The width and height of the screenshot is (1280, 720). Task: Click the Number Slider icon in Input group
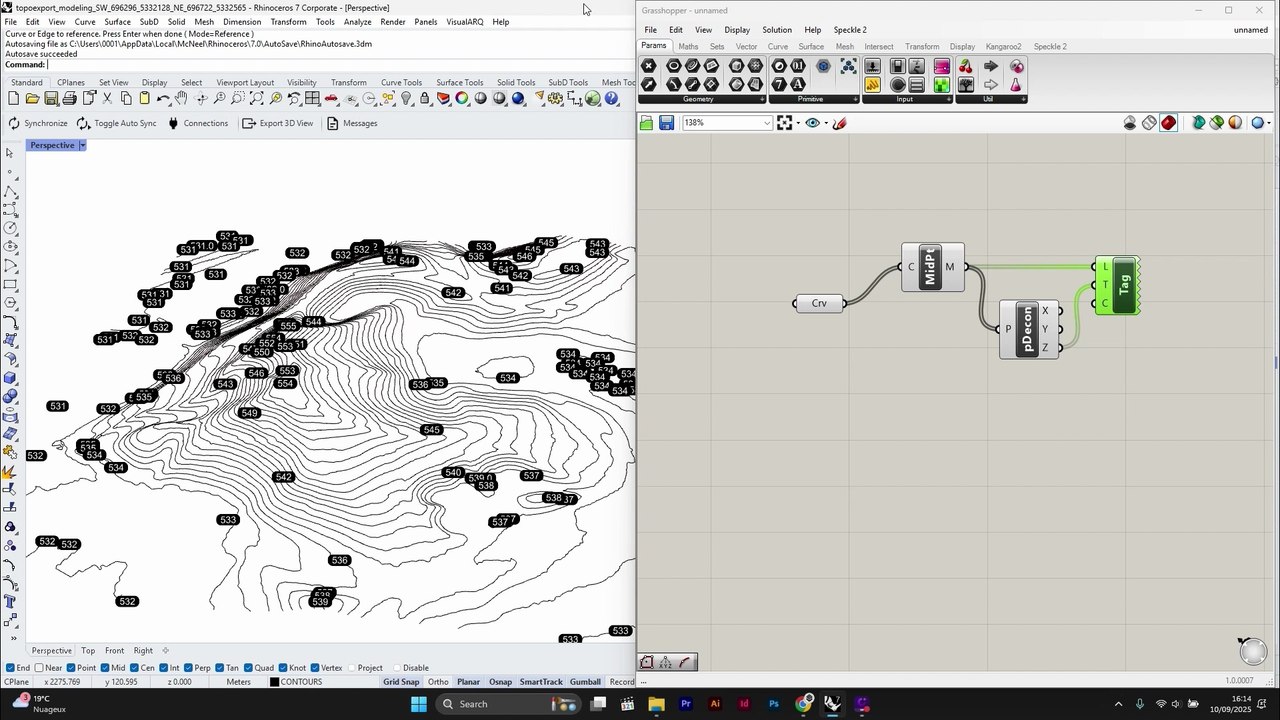897,66
